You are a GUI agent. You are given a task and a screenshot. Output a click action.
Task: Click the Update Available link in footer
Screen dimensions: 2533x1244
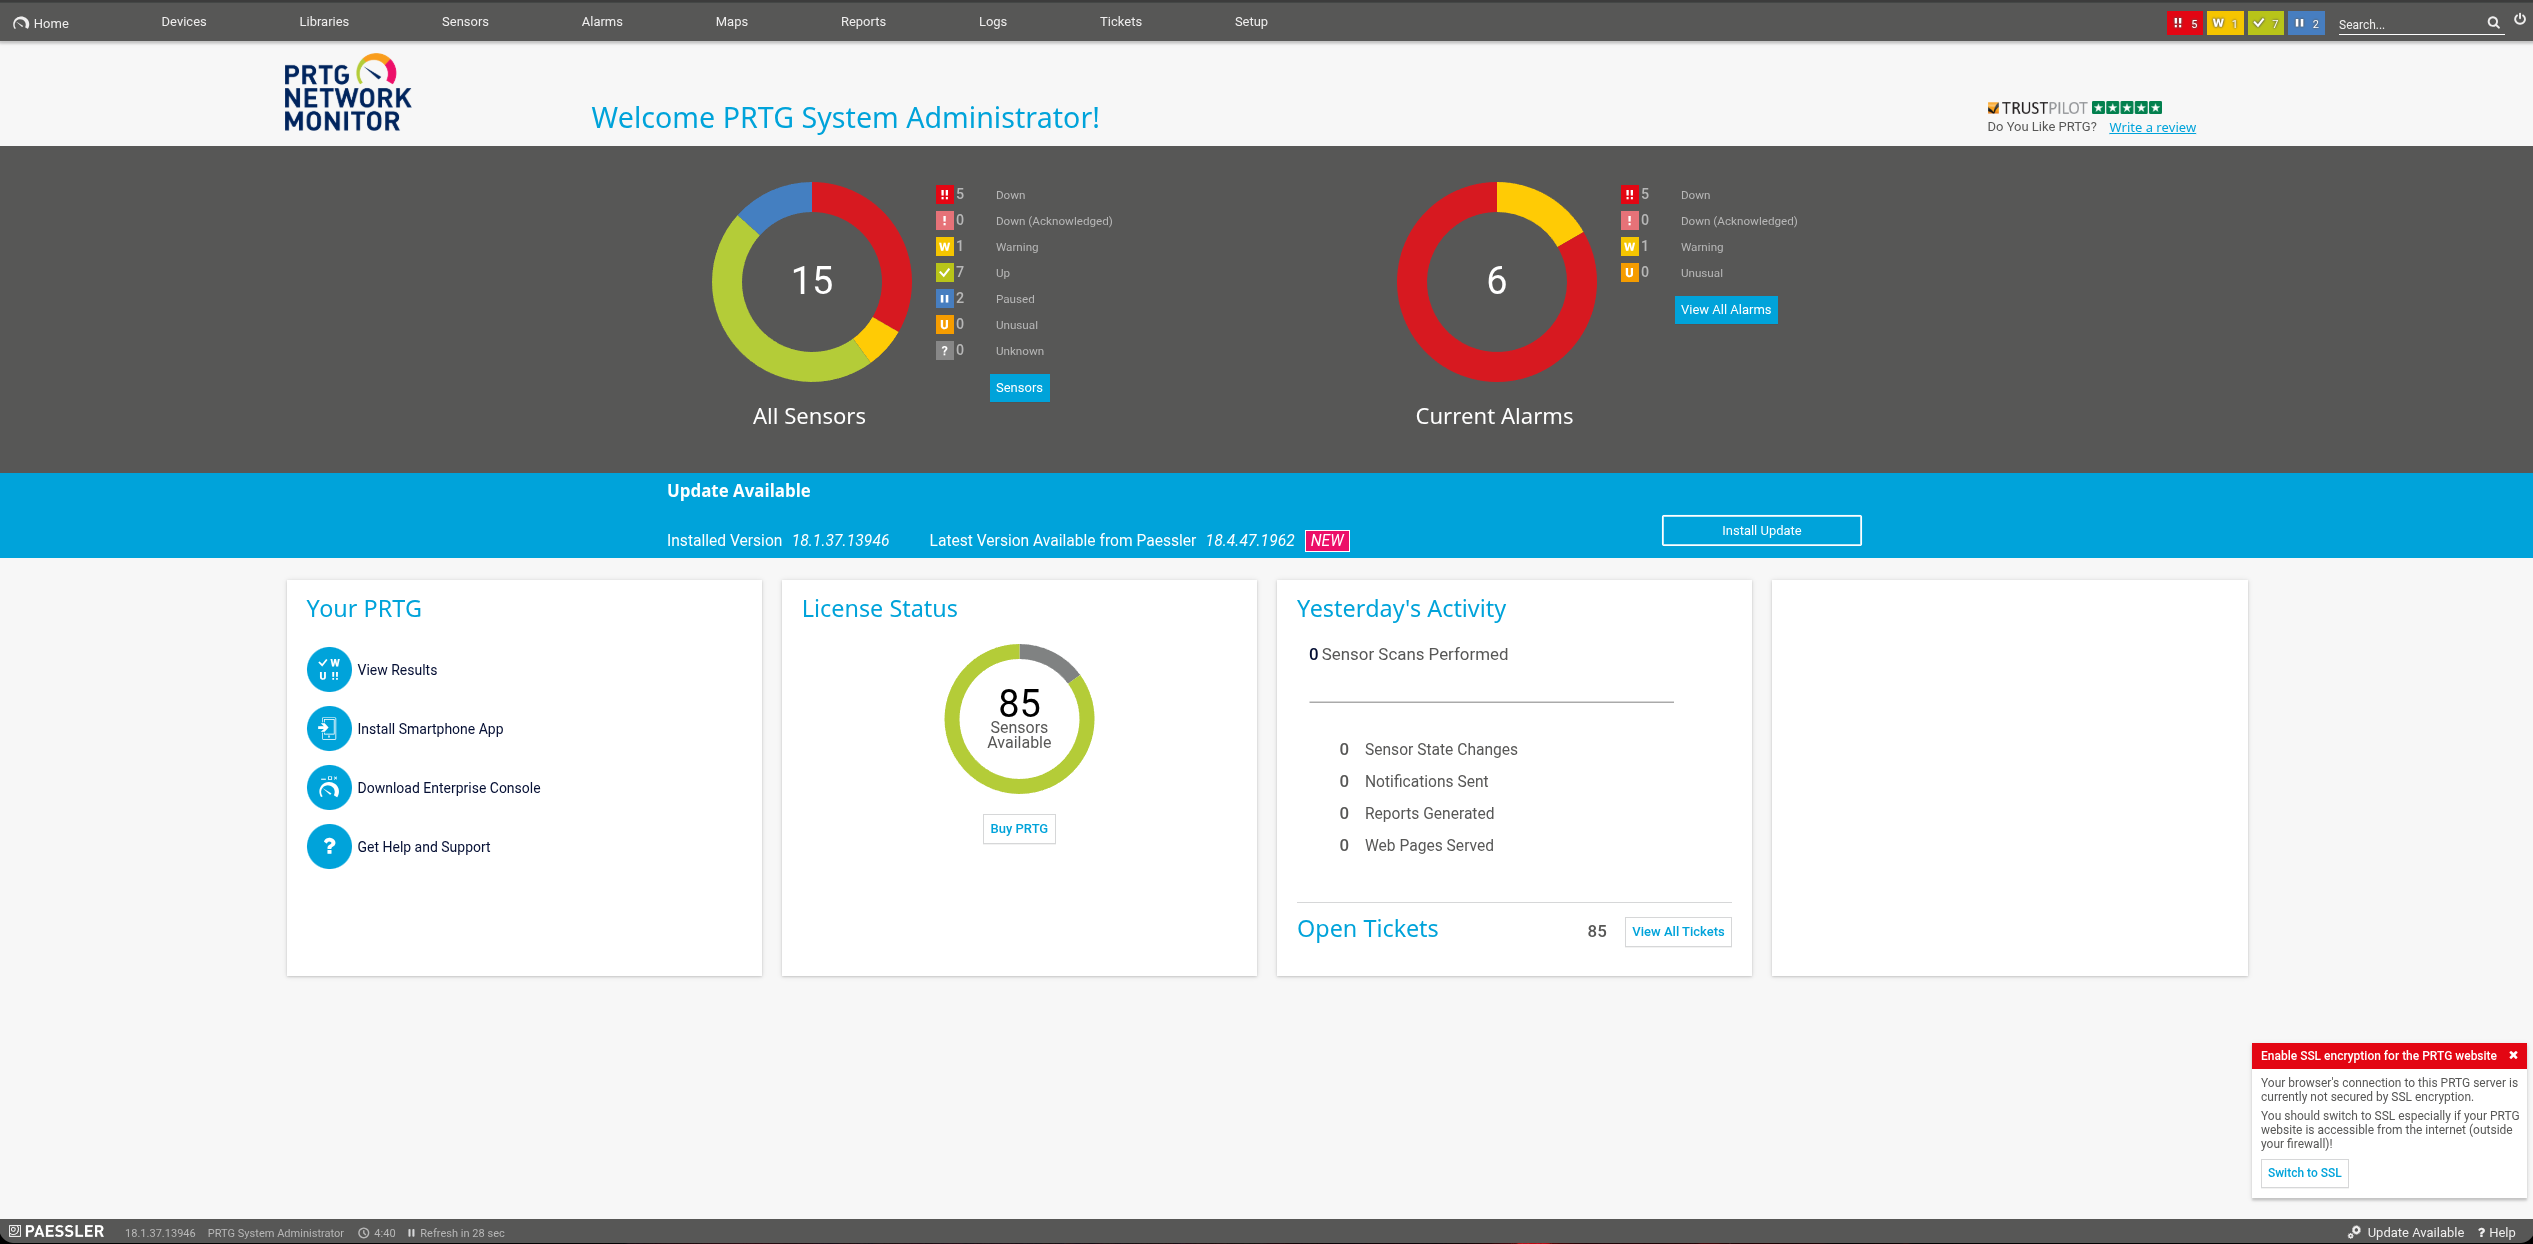click(2406, 1233)
